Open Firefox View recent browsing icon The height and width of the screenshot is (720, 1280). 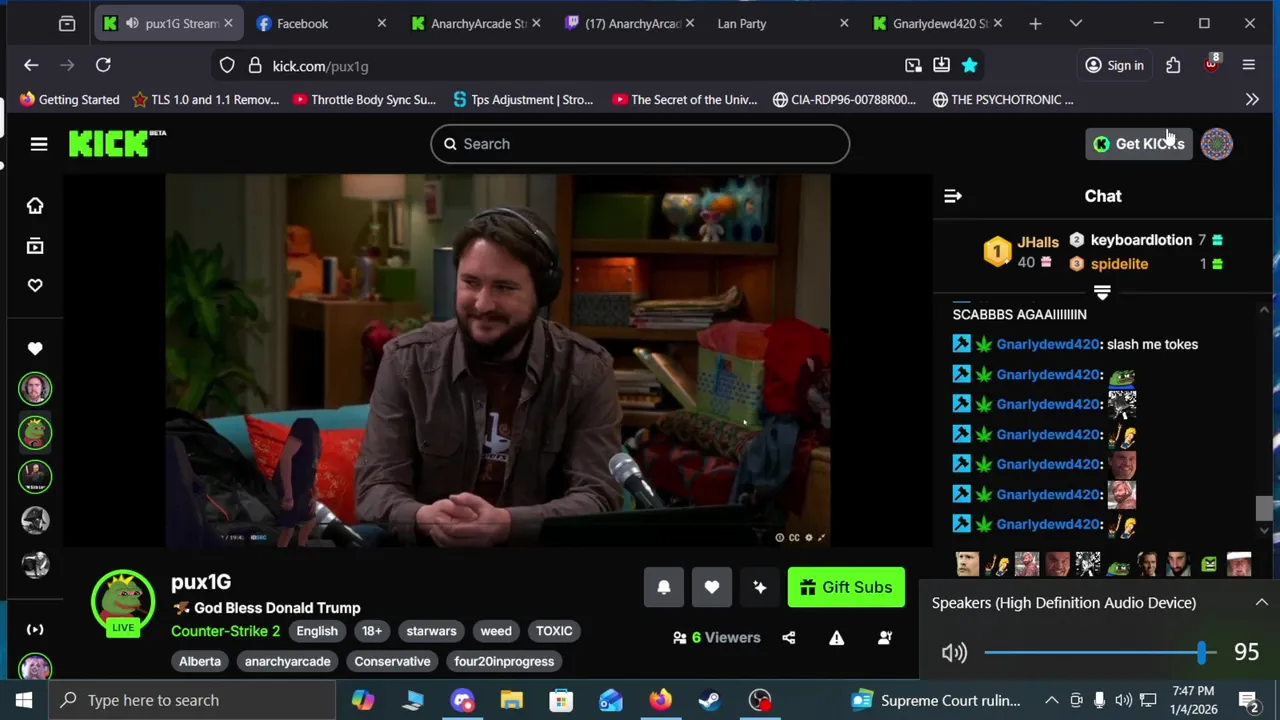tap(67, 23)
